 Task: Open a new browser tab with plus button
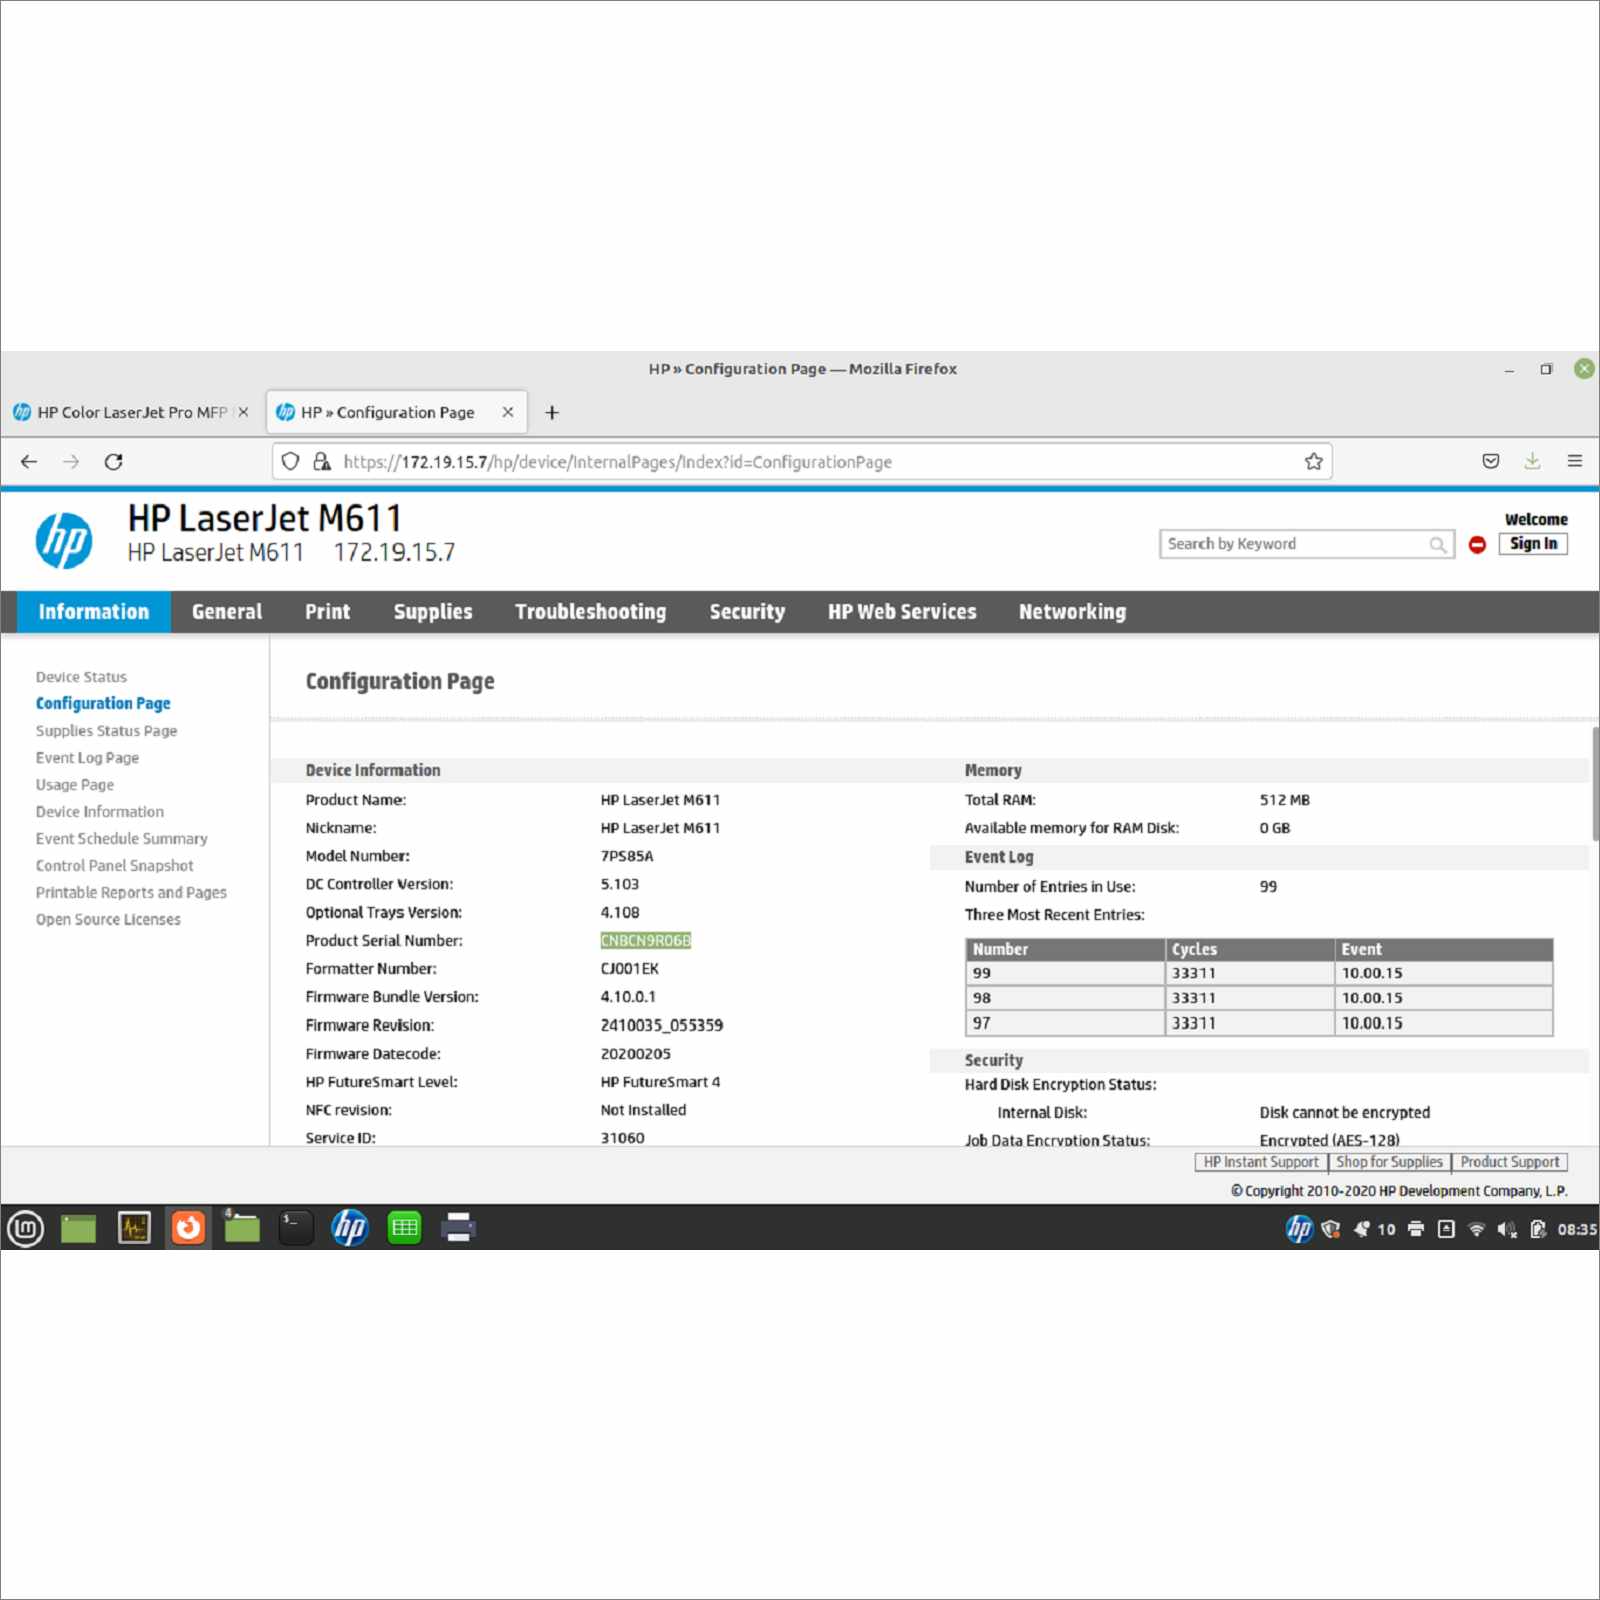[551, 412]
